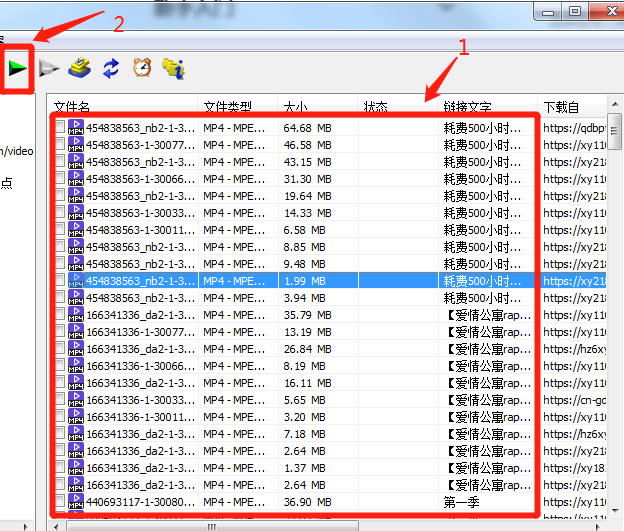
Task: Click the yellow stamp add-to-queue toolbar icon
Action: click(x=80, y=68)
